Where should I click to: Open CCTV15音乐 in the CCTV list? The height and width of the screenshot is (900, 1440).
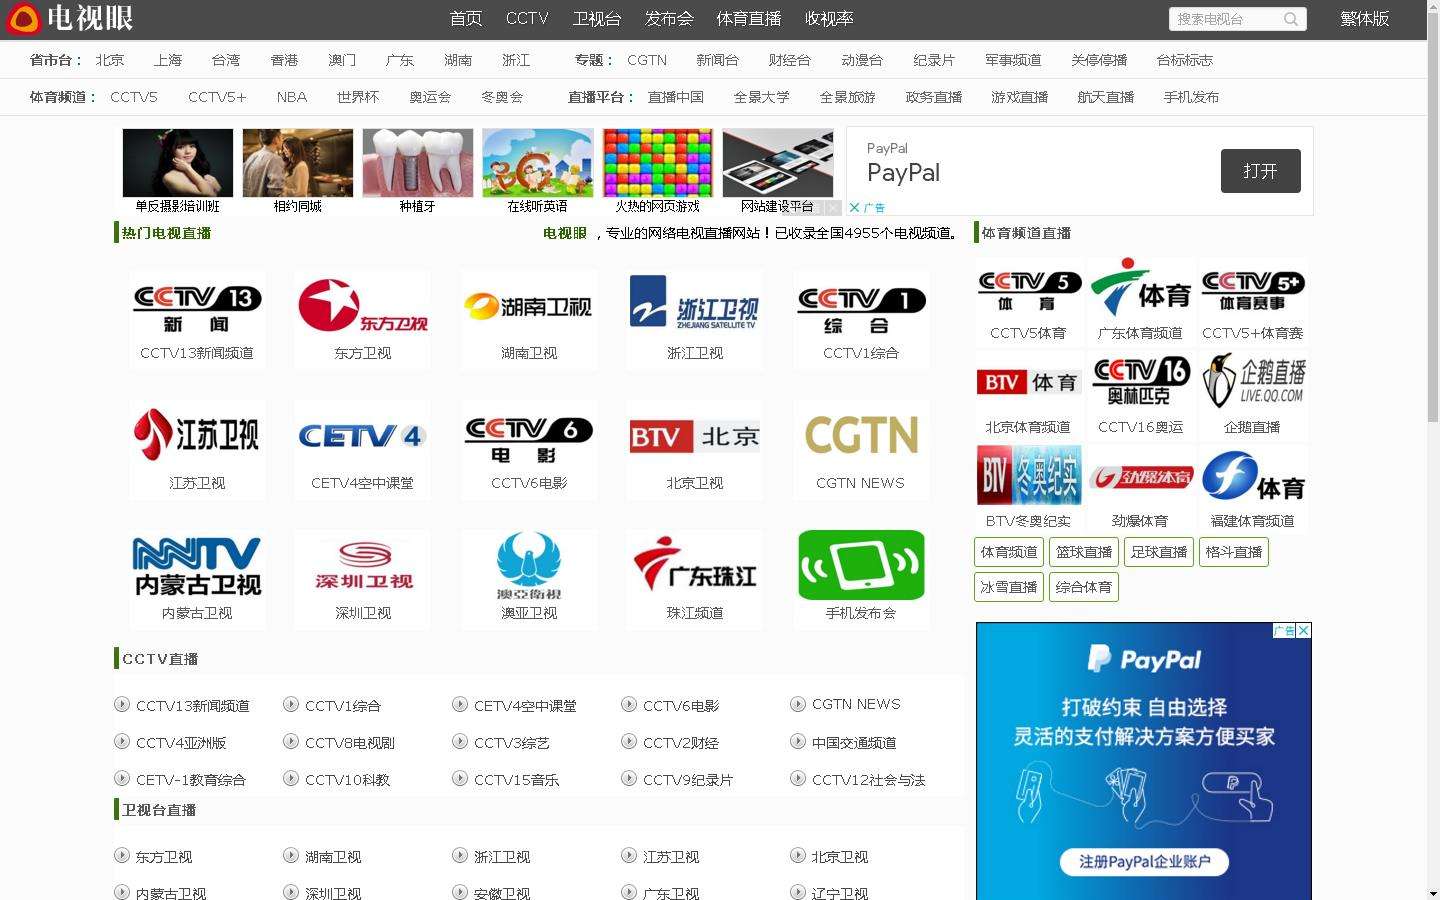(x=516, y=780)
